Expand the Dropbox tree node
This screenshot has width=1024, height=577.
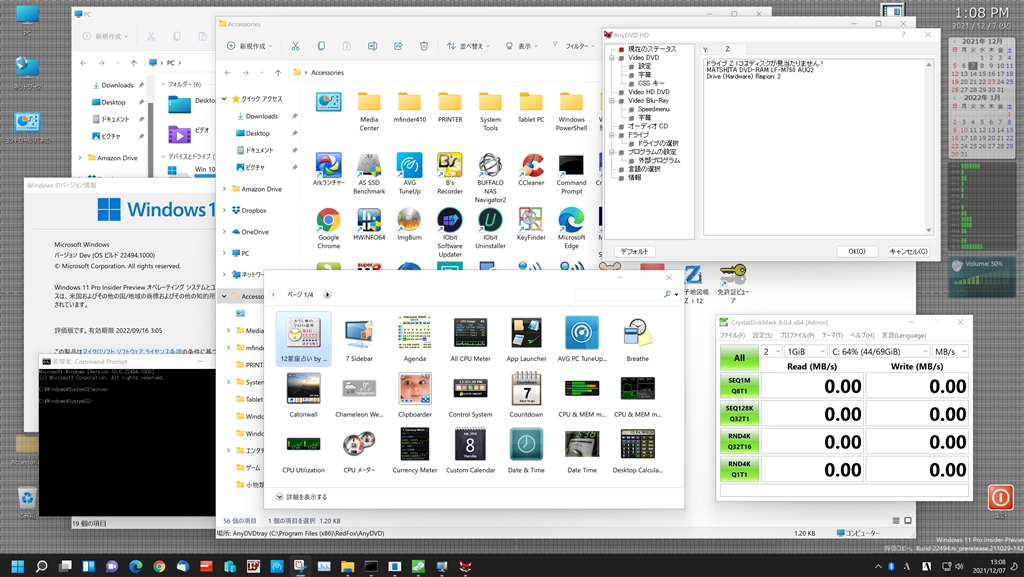point(224,210)
